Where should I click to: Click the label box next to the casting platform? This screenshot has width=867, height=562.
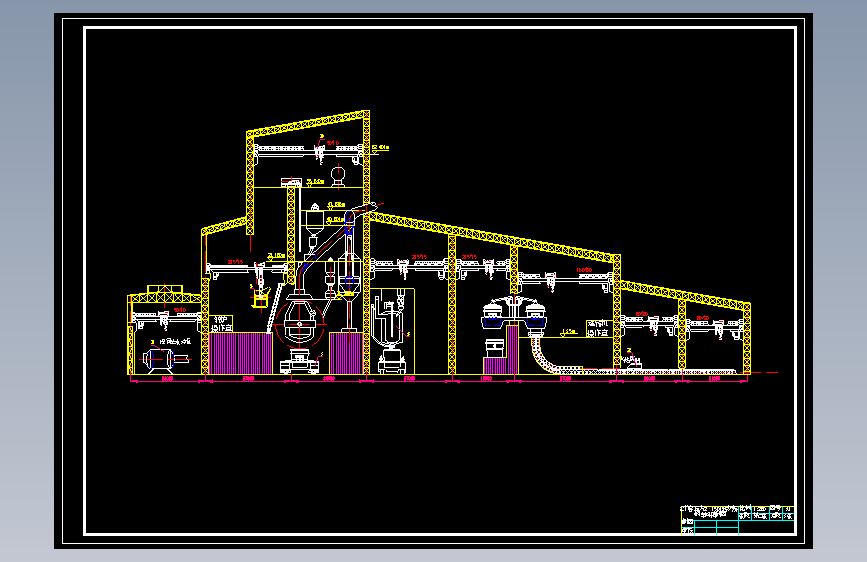[597, 328]
